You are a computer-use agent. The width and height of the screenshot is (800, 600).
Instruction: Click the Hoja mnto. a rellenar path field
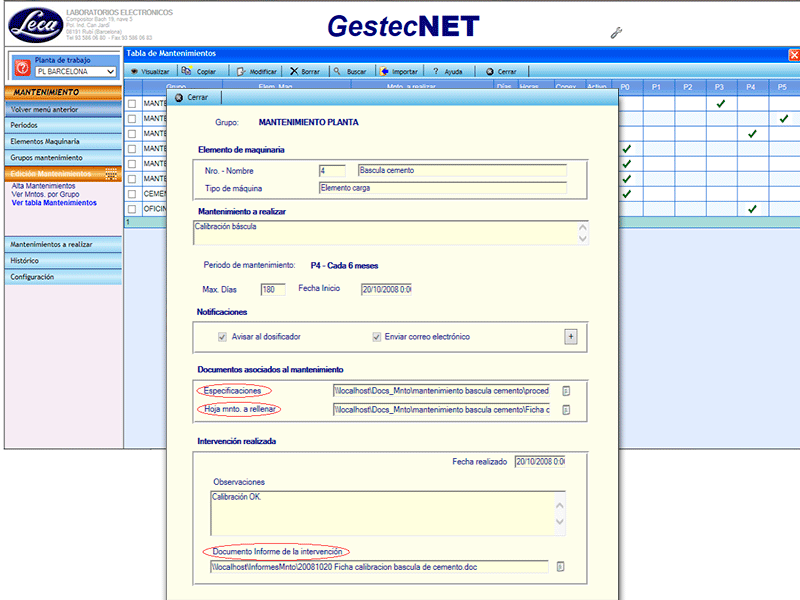tap(441, 410)
